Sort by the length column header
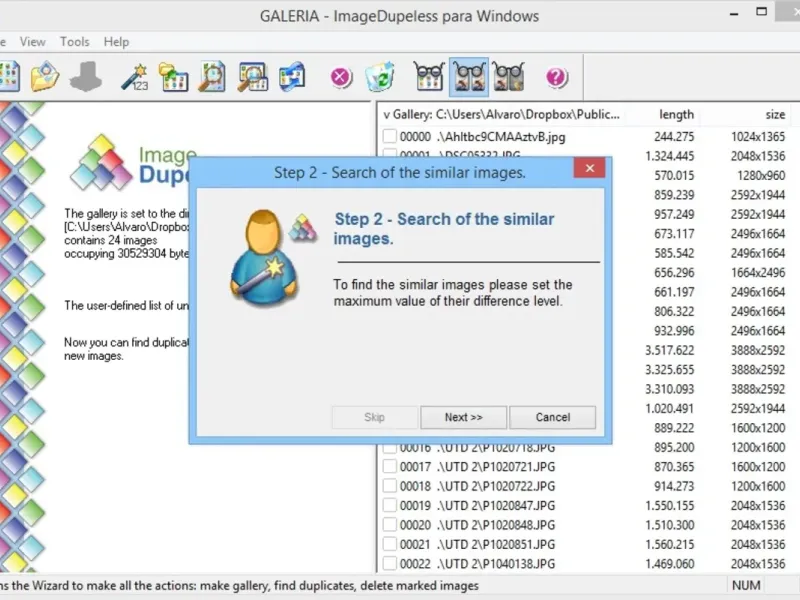This screenshot has width=800, height=600. (676, 114)
